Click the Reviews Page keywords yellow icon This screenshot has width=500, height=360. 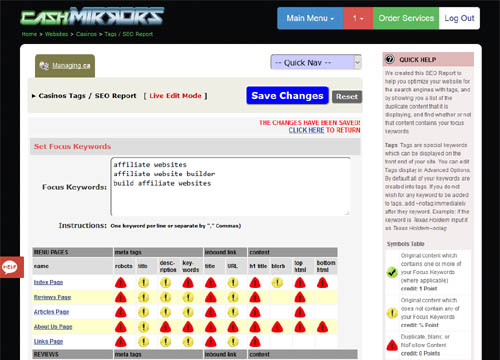pos(188,297)
